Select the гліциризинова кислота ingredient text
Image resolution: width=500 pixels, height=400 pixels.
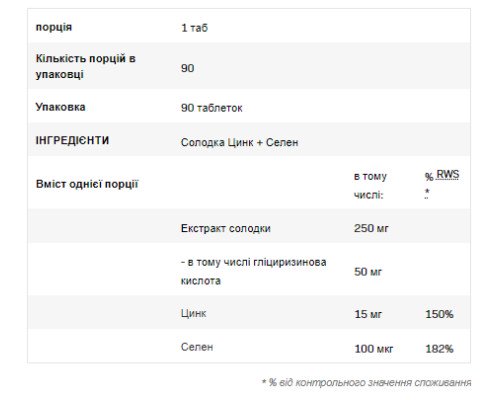click(253, 271)
